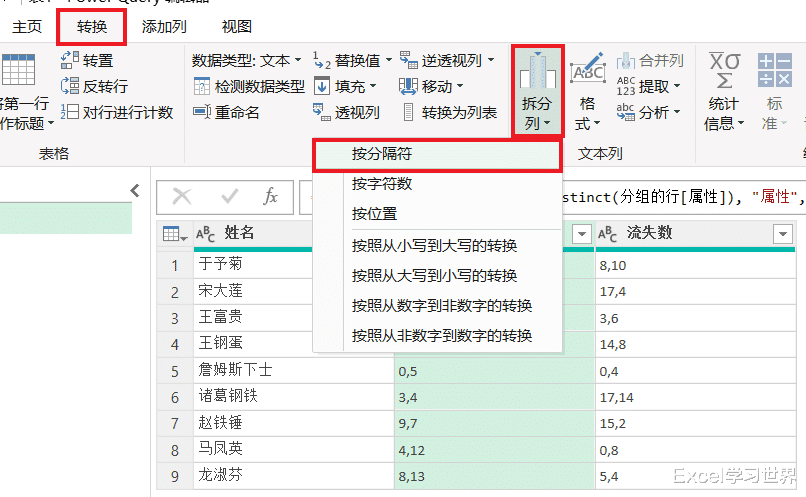Click the 填充 fill icon
Viewport: 806px width, 497px height.
[322, 86]
